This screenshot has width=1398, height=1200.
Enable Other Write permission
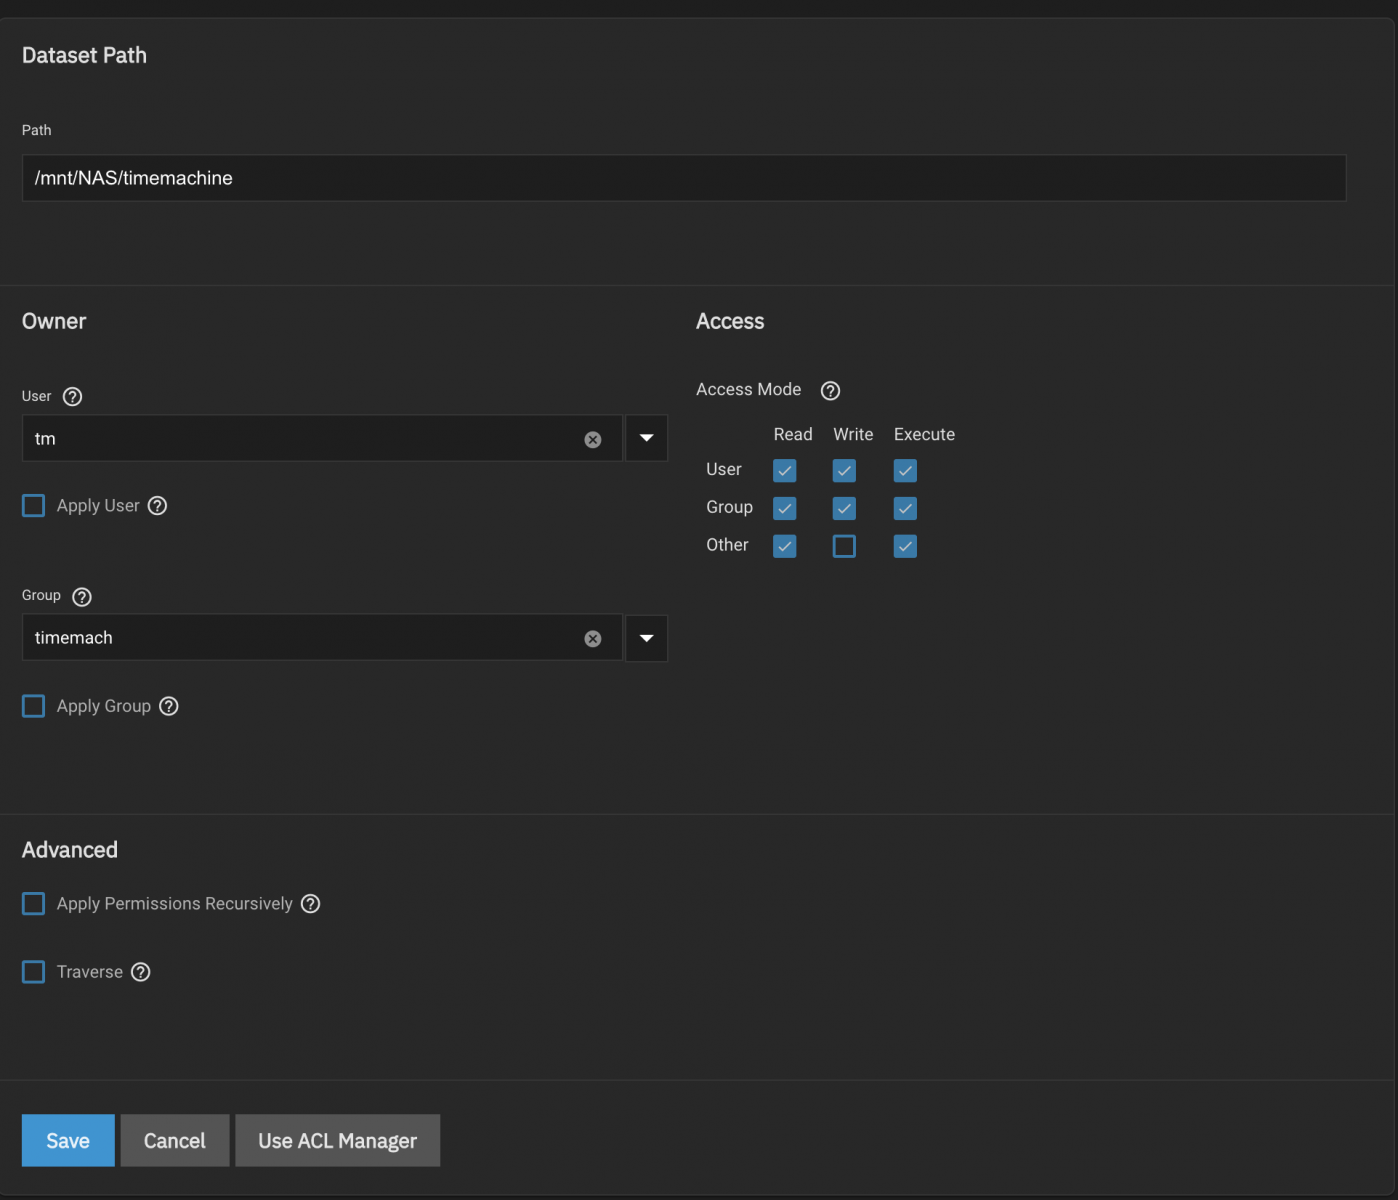pos(845,547)
